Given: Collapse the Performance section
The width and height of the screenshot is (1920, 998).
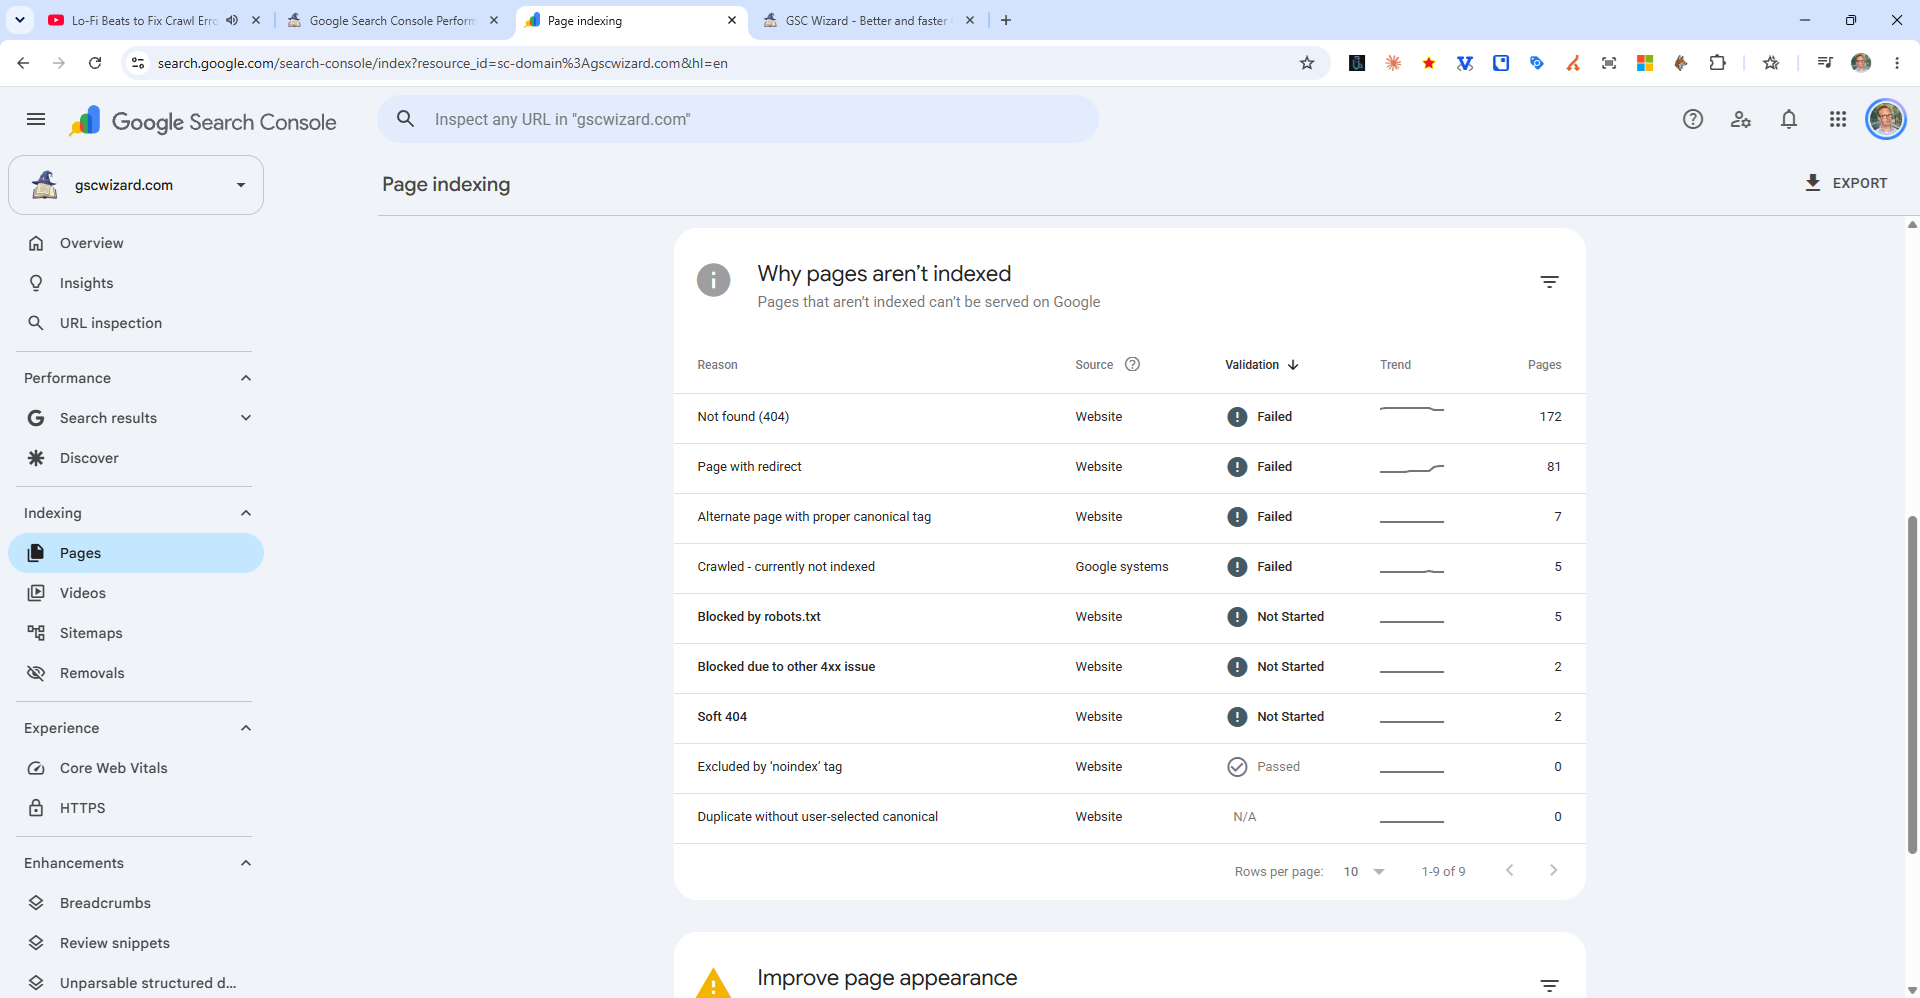Looking at the screenshot, I should click(x=246, y=378).
